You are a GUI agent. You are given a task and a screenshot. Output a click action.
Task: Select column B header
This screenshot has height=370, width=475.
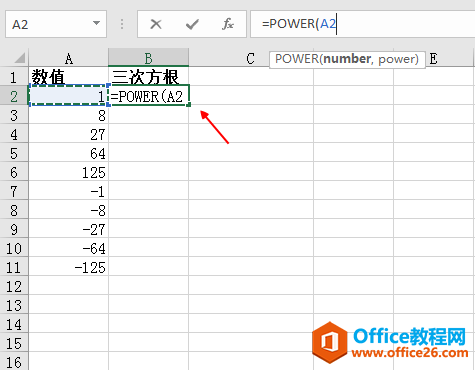tap(149, 58)
